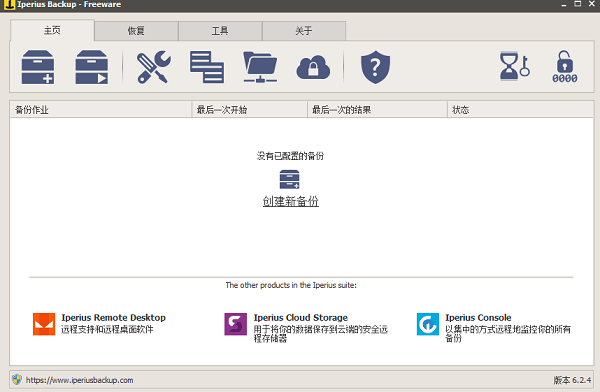
Task: Click the create new backup toolbar icon
Action: [x=38, y=67]
